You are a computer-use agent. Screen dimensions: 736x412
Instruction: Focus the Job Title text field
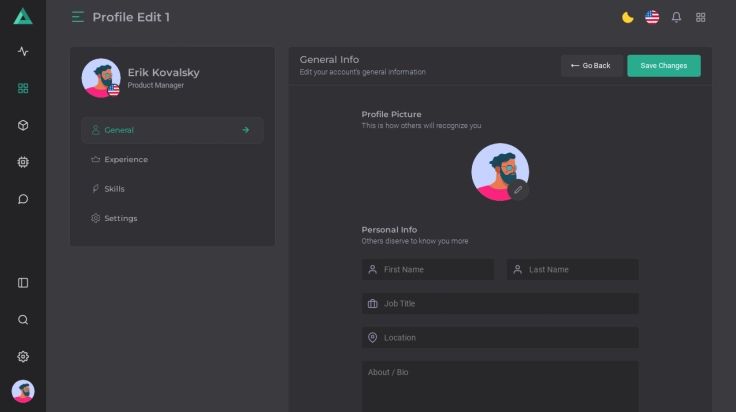(x=500, y=304)
